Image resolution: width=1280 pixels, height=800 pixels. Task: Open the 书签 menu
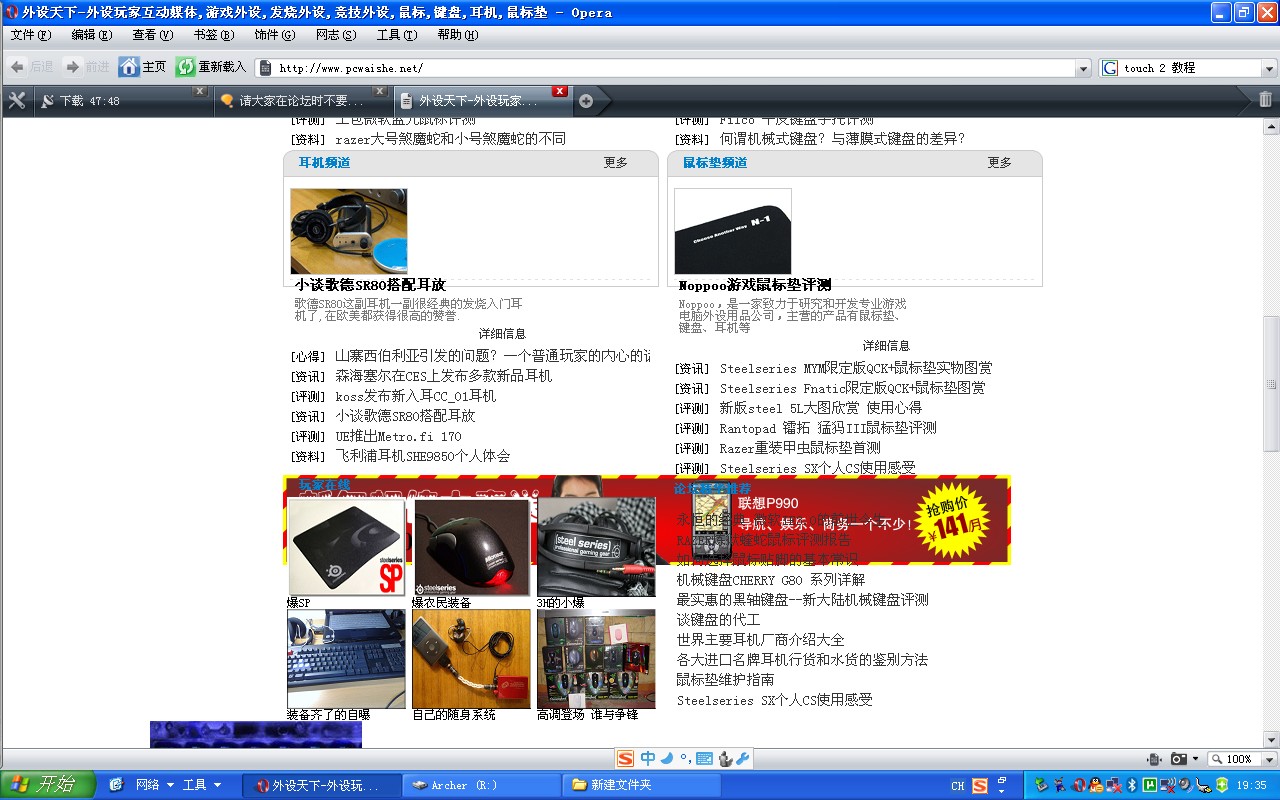pos(213,35)
